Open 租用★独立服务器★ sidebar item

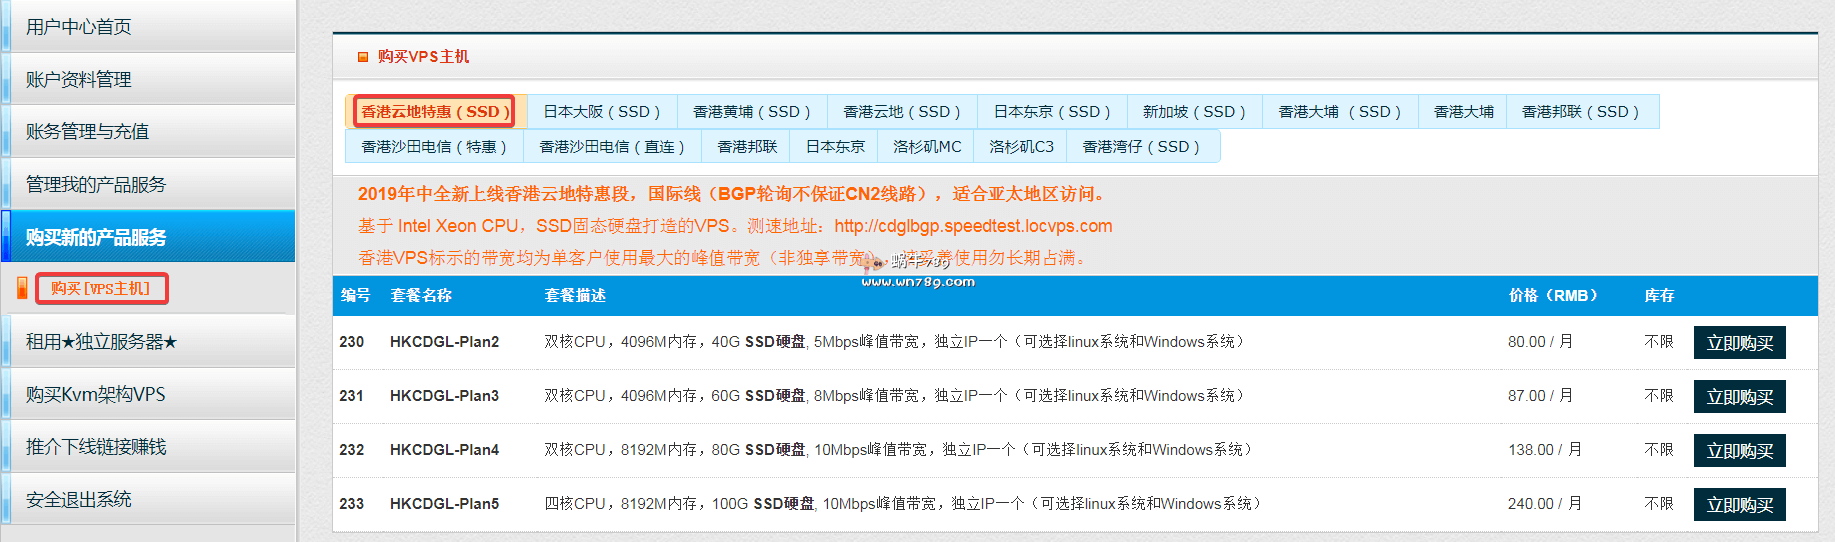(101, 342)
